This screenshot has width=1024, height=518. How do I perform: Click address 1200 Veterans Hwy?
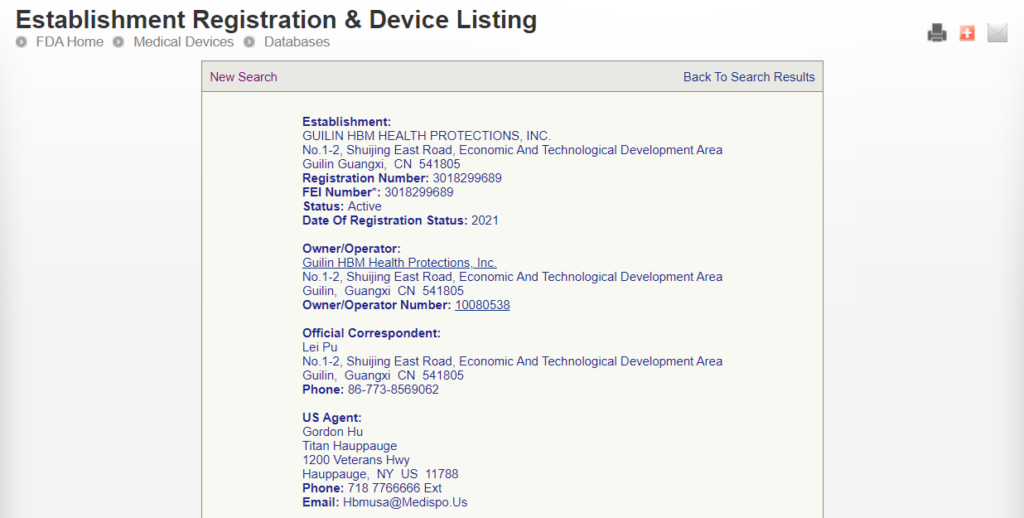(355, 460)
